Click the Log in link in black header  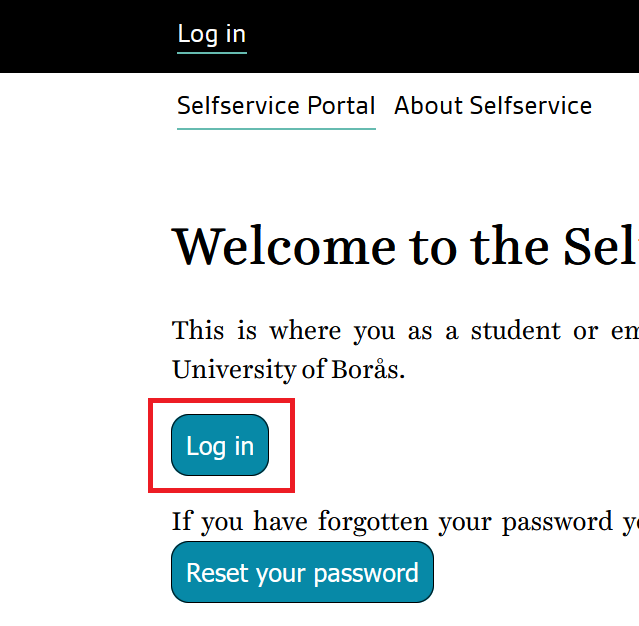[x=211, y=34]
